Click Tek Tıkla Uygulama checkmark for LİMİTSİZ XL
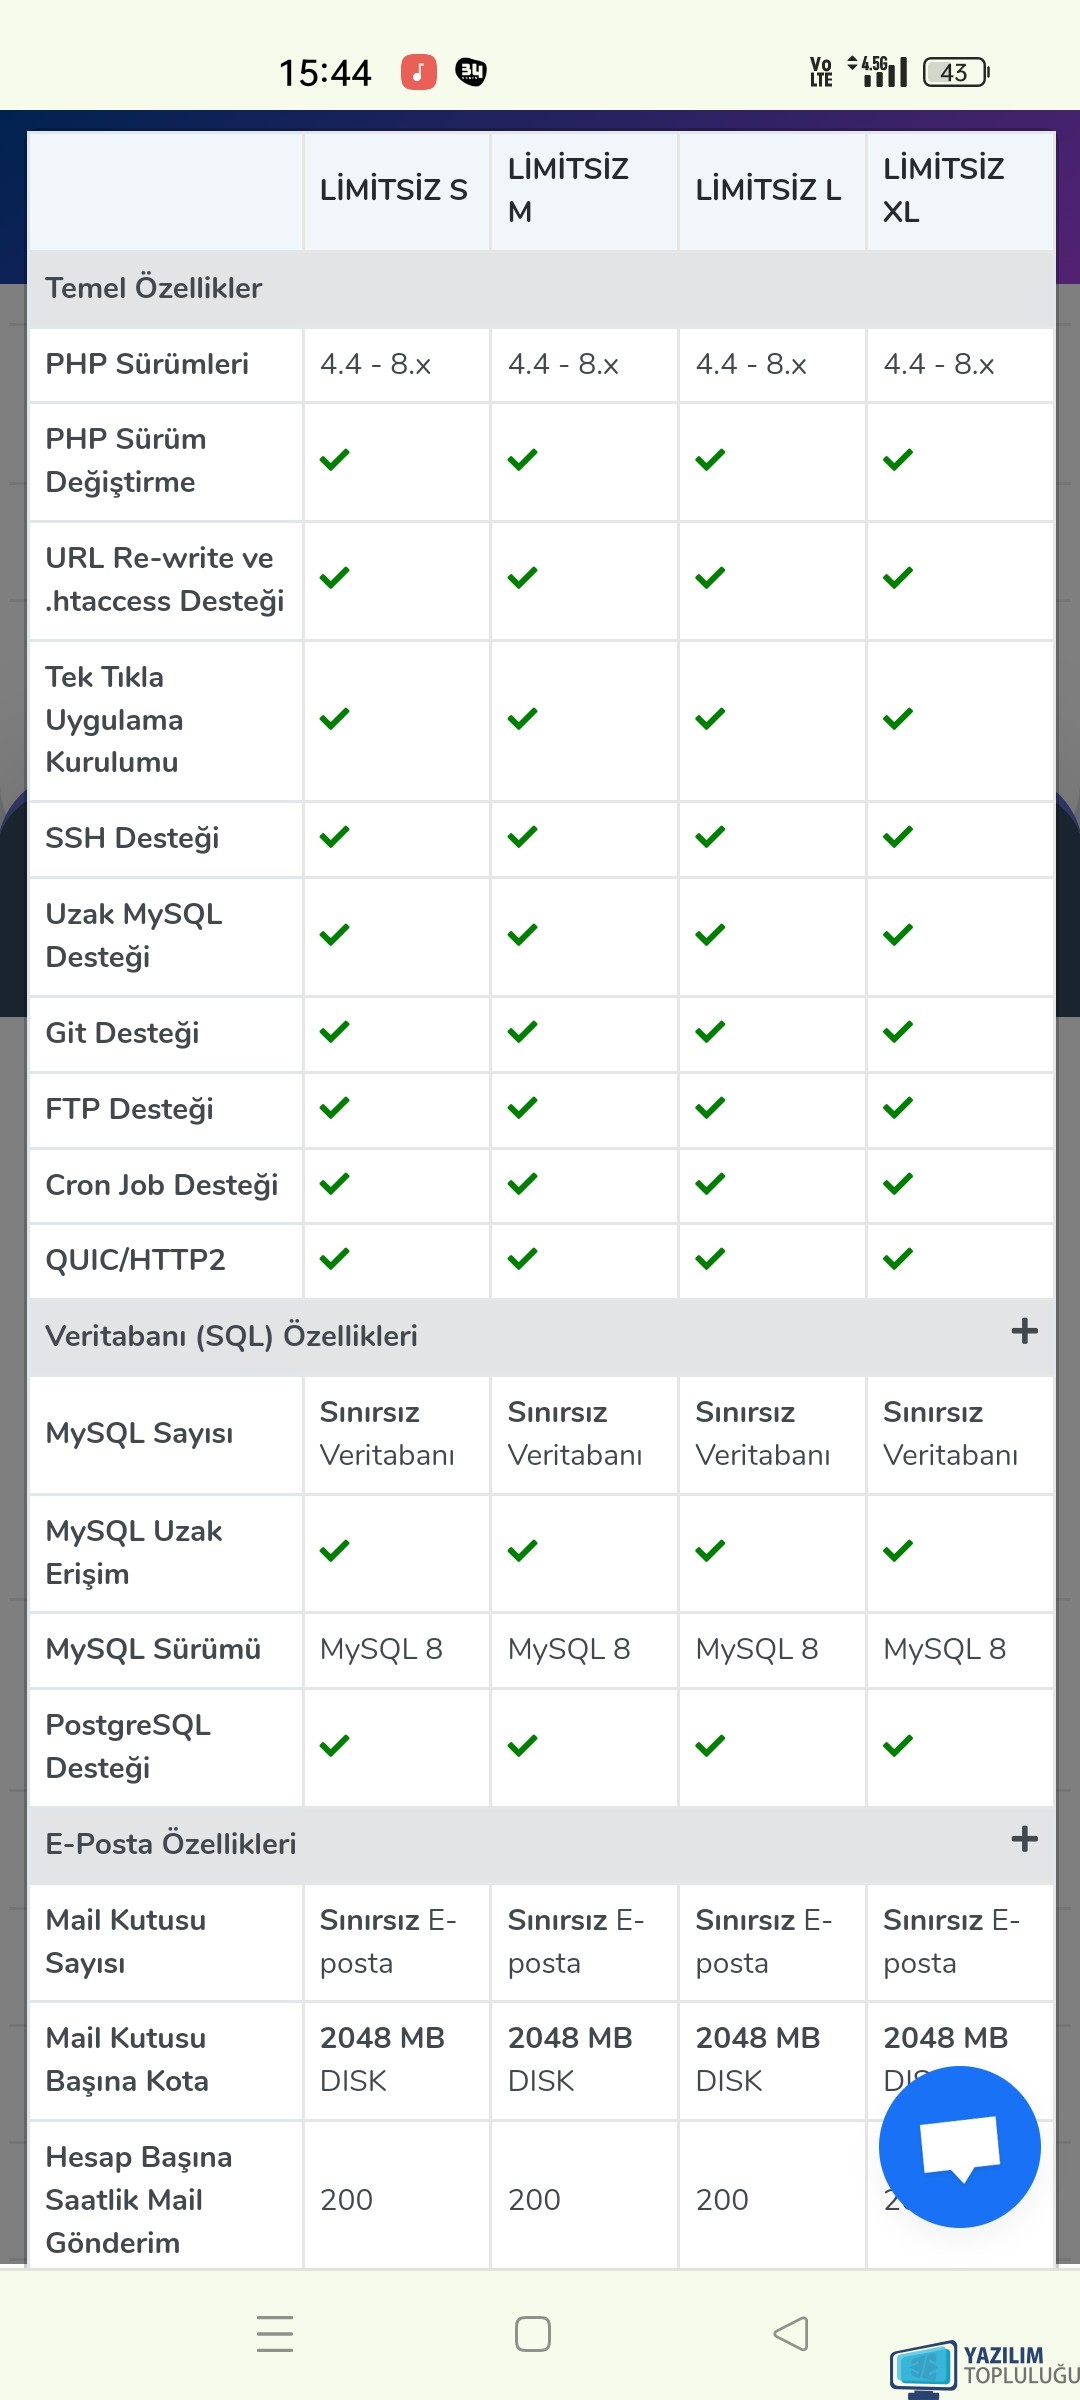The height and width of the screenshot is (2400, 1080). (898, 719)
